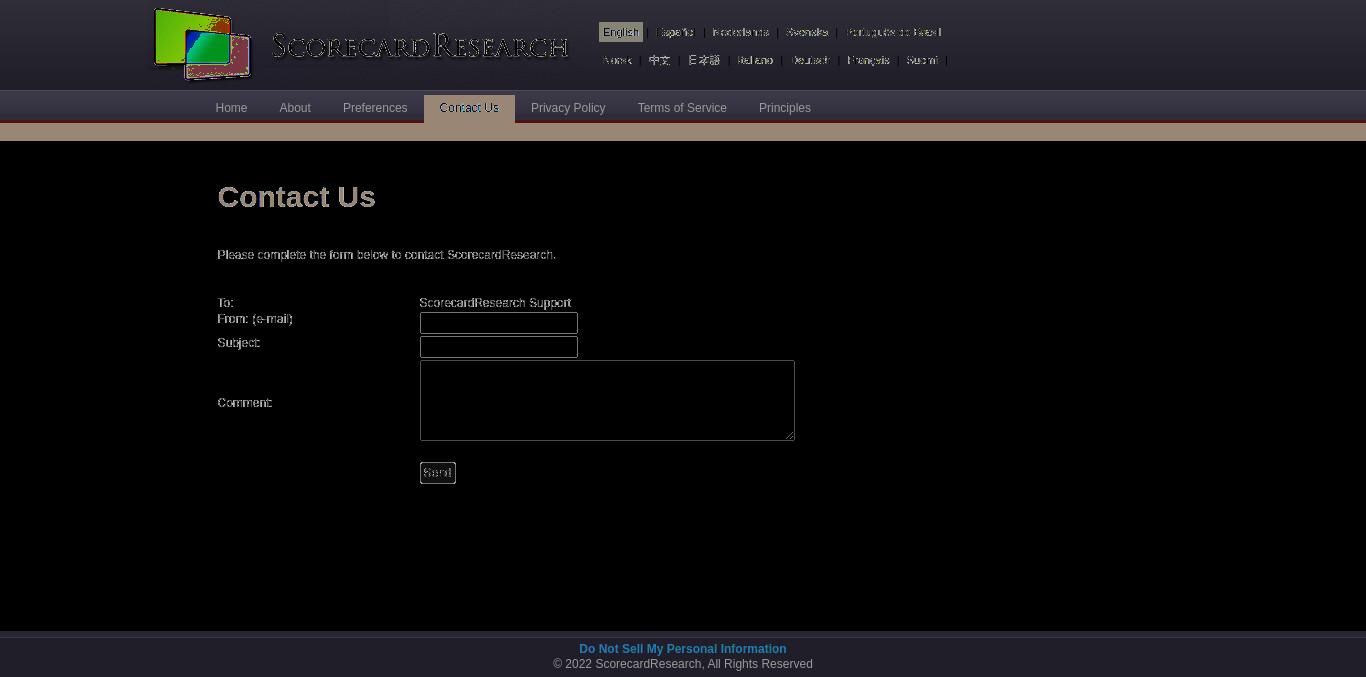1366x677 pixels.
Task: Click inside the Comment text area
Action: tap(607, 400)
